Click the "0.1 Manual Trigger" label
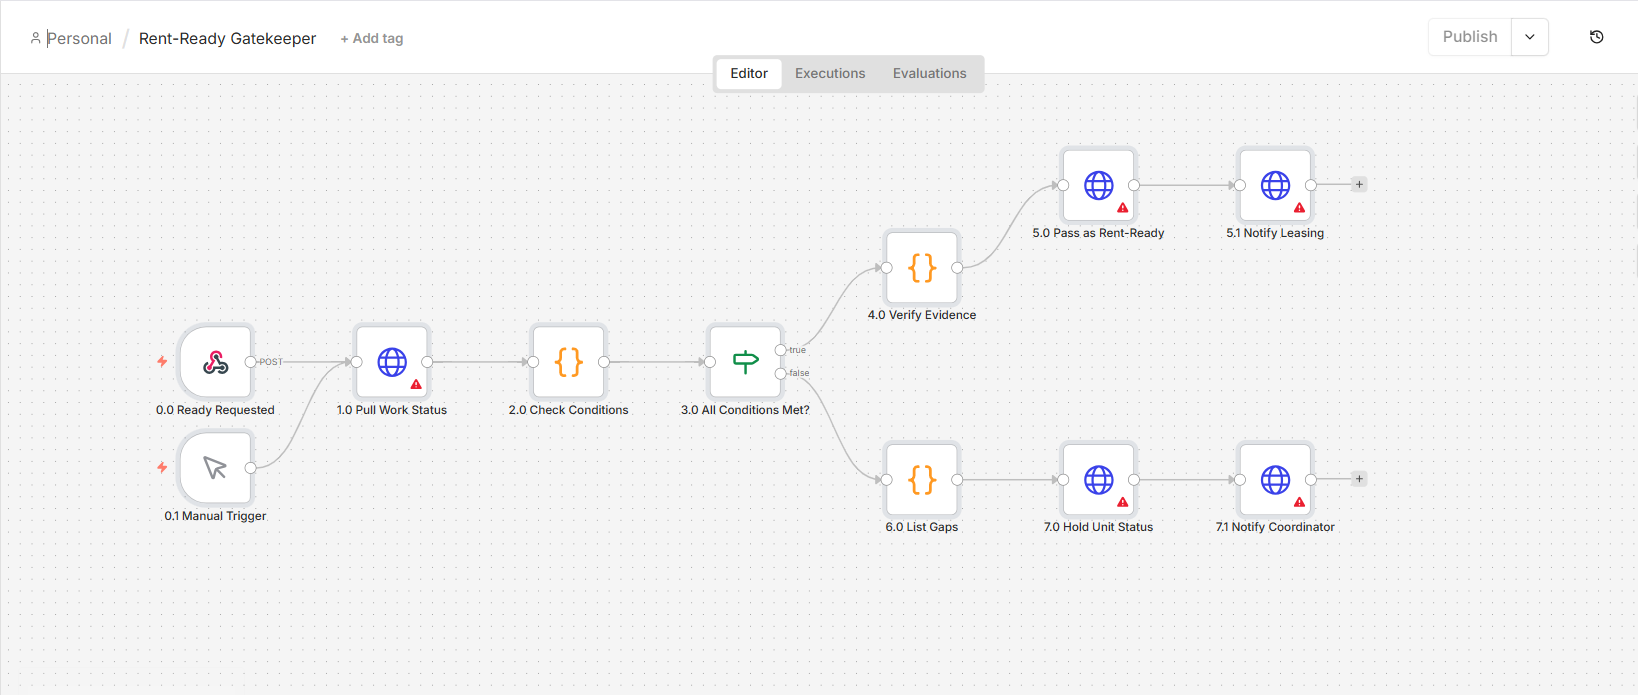 point(215,516)
